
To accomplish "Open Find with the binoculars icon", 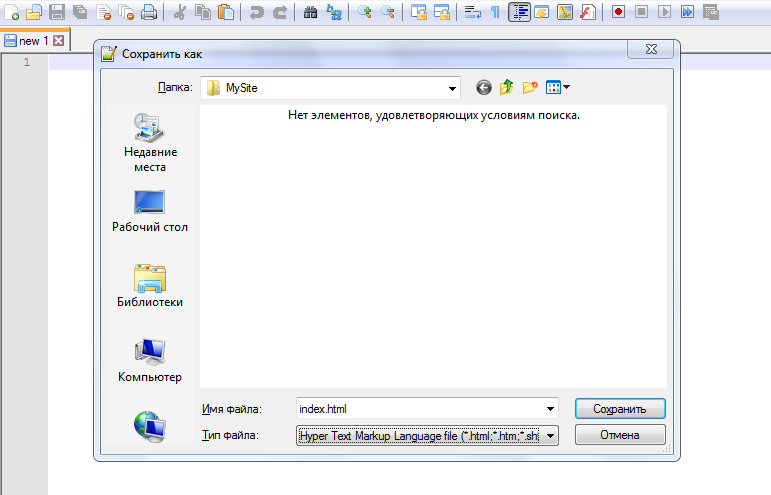I will click(x=310, y=11).
